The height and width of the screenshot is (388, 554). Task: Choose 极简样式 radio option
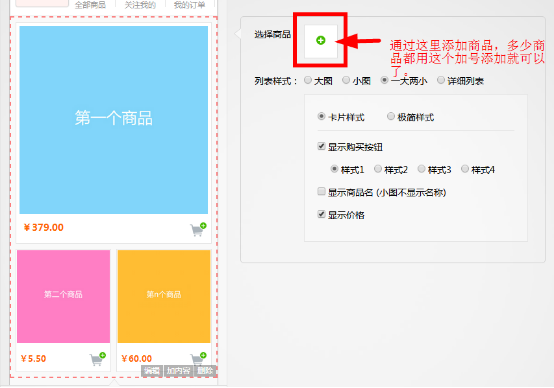(391, 116)
